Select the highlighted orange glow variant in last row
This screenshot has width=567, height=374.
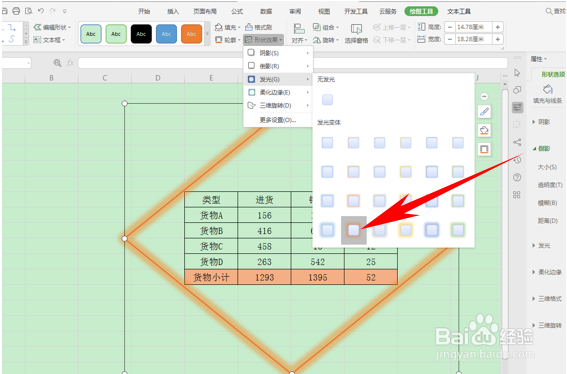click(x=354, y=230)
